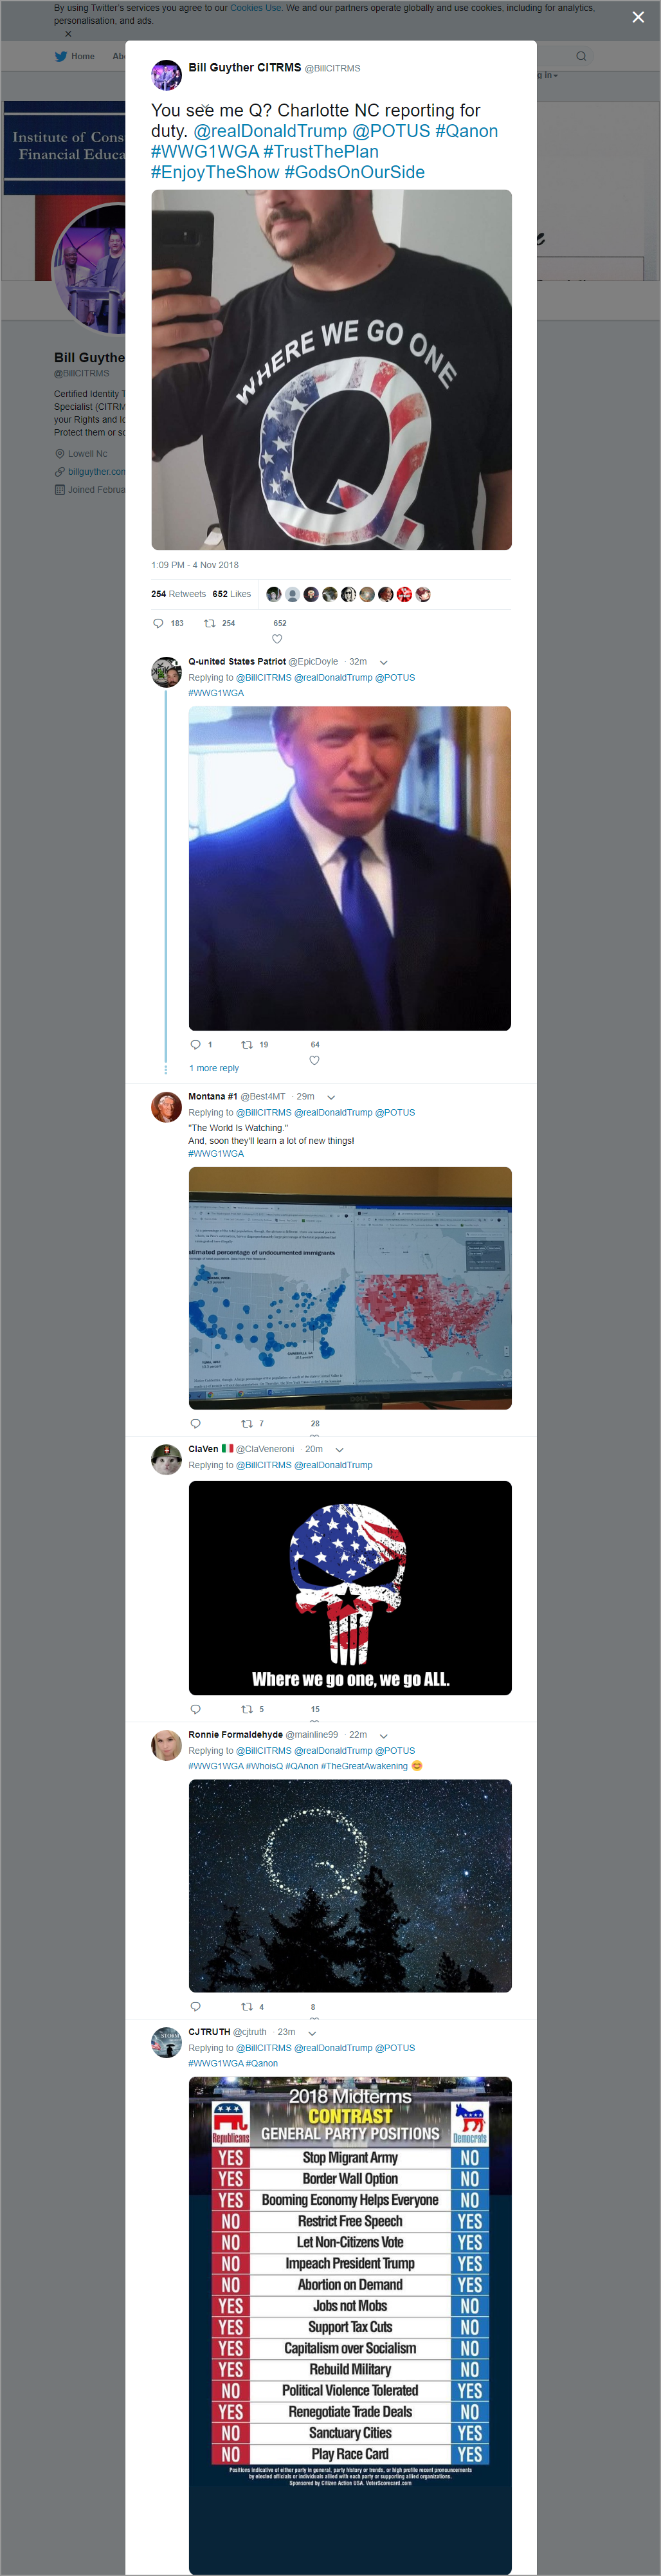Viewport: 661px width, 2576px height.
Task: Click the retweet icon showing 254
Action: pyautogui.click(x=210, y=623)
